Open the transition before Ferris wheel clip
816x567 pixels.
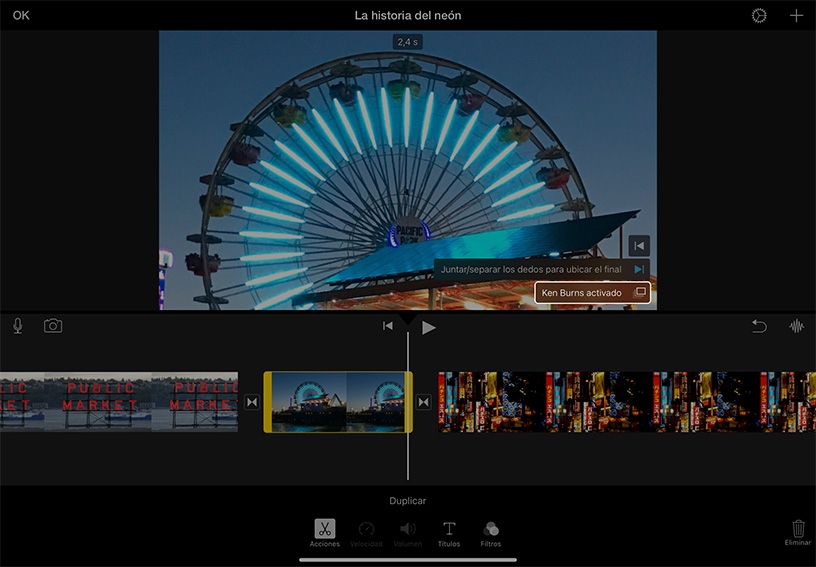tap(252, 402)
